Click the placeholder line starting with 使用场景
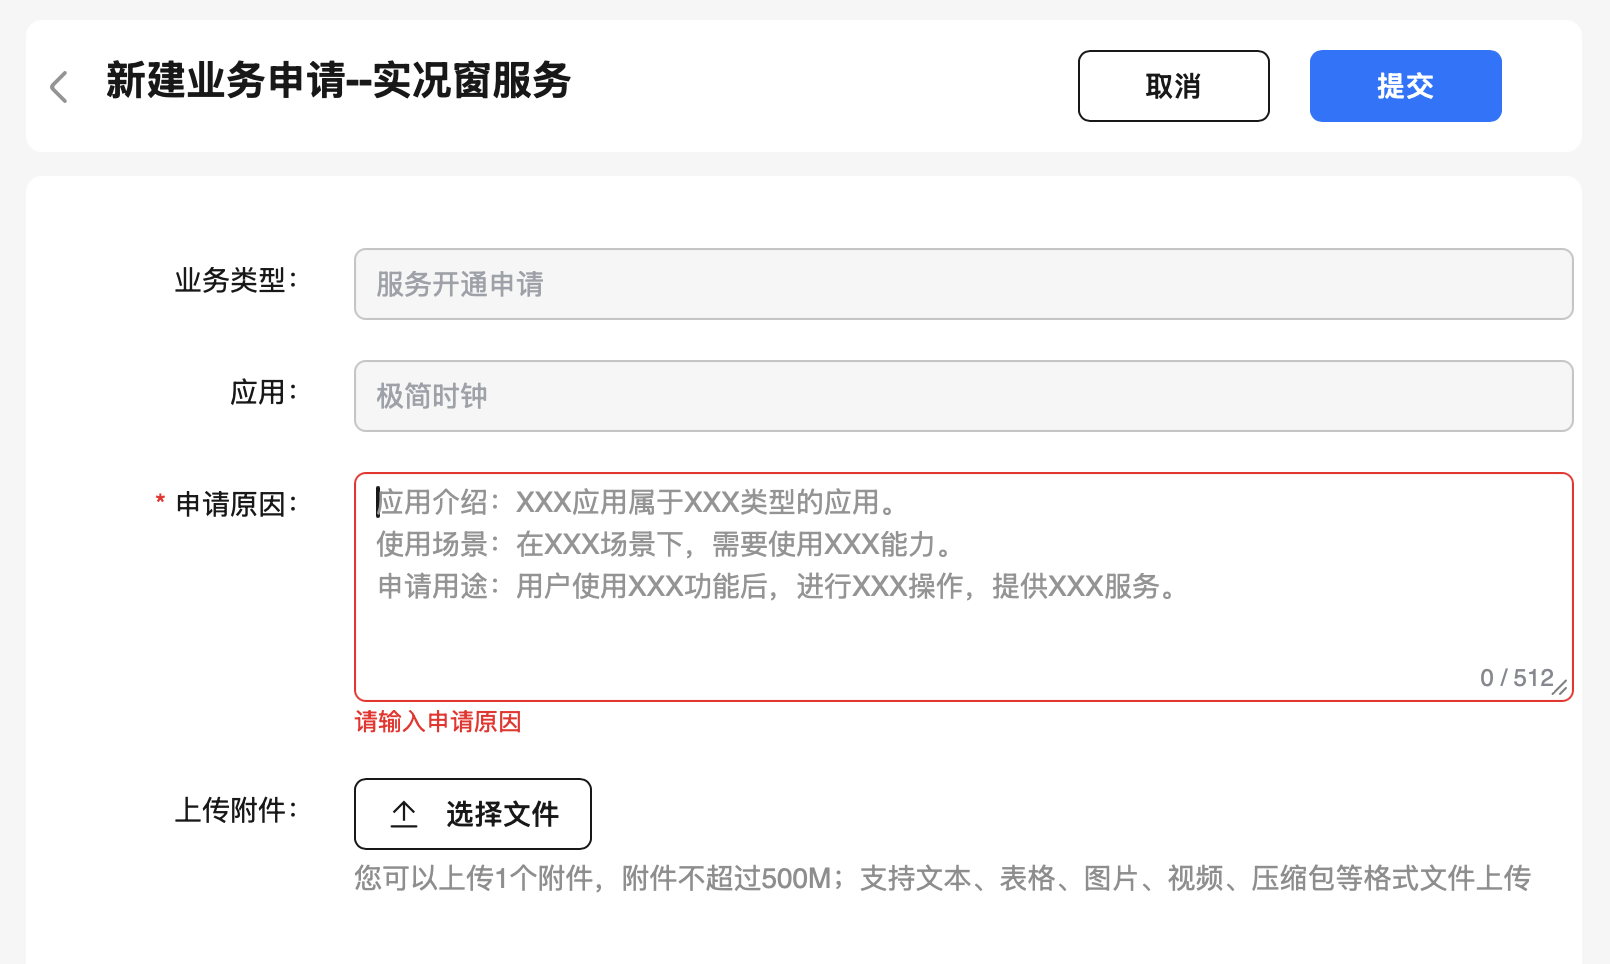The image size is (1610, 964). 664,545
